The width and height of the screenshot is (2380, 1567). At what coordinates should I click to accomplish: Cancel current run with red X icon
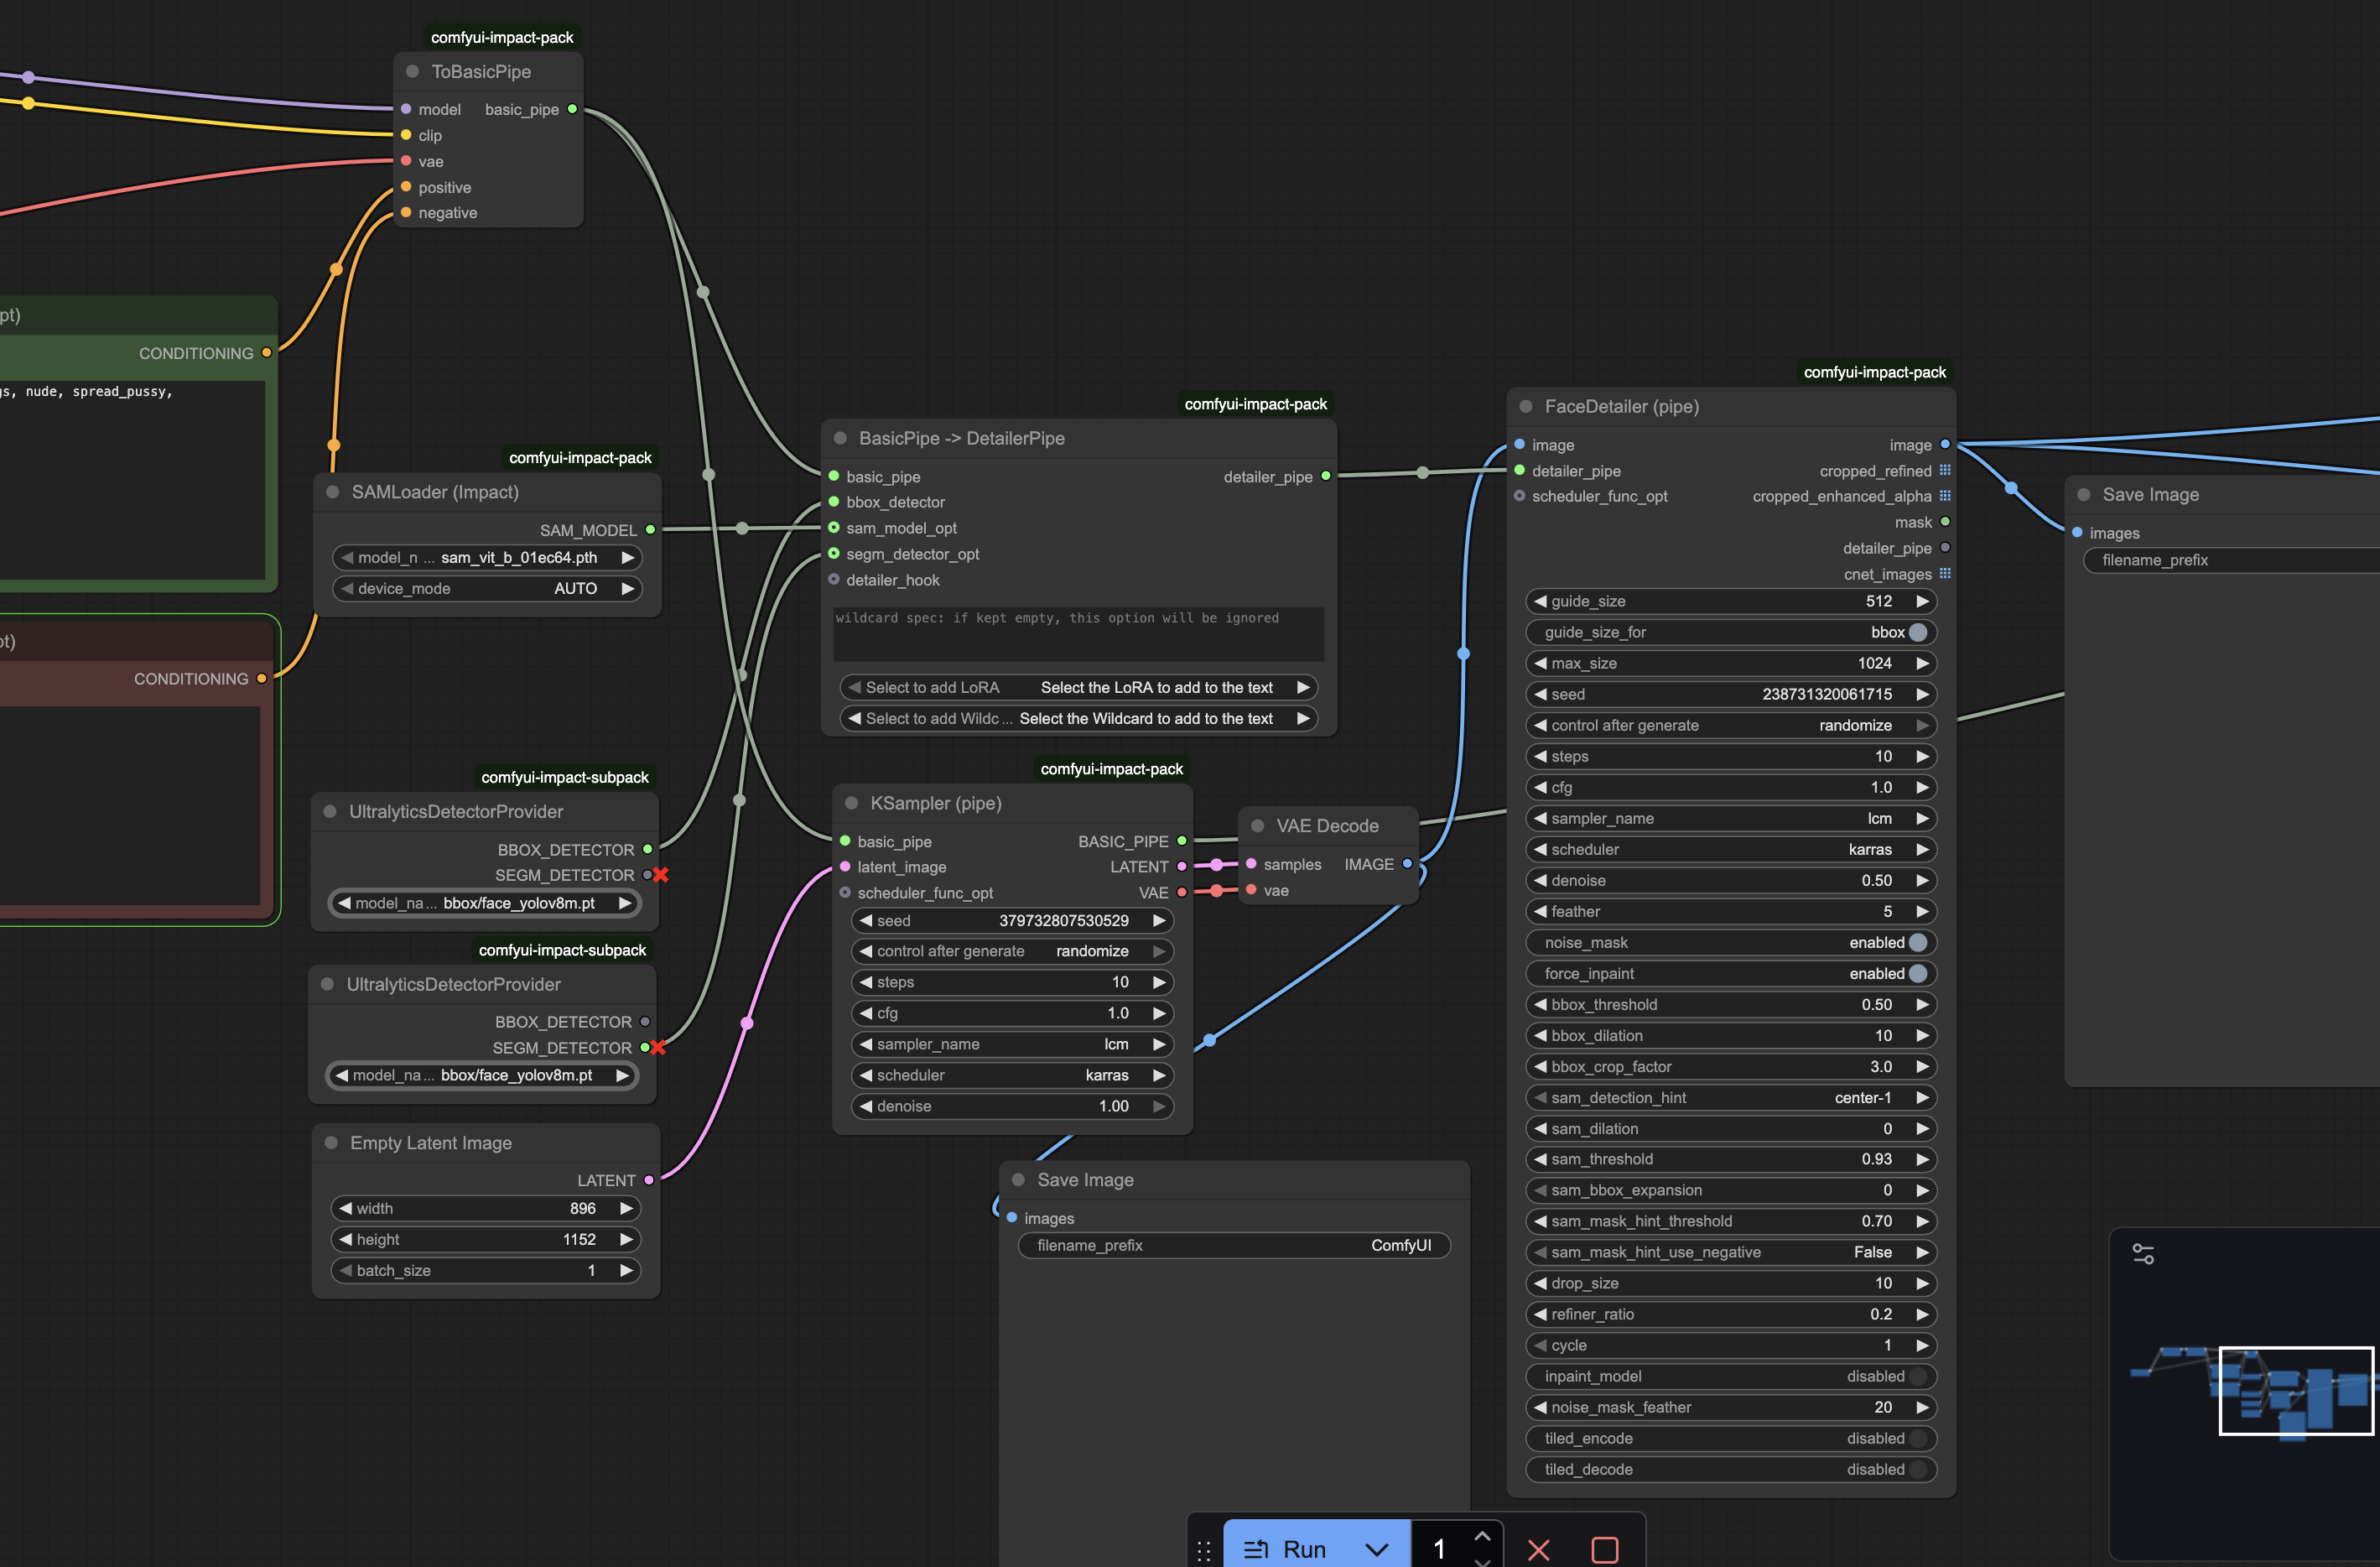click(1539, 1549)
